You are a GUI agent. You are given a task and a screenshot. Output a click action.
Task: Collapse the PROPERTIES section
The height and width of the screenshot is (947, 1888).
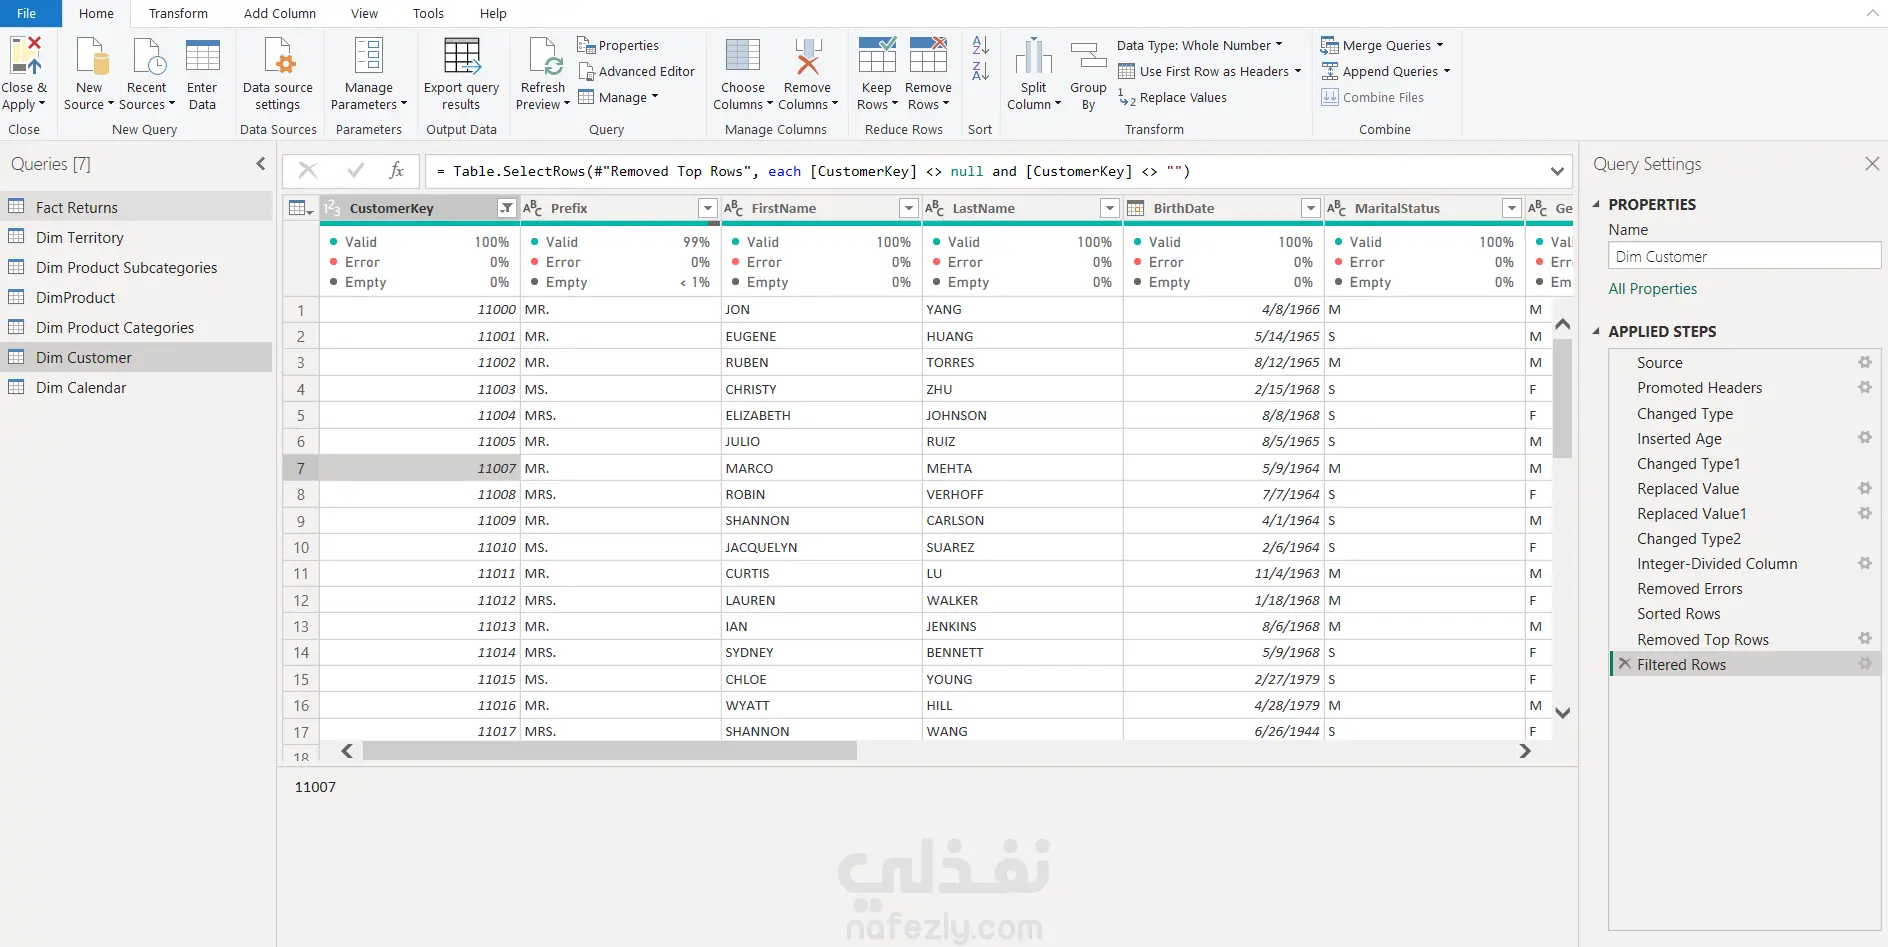click(1596, 204)
